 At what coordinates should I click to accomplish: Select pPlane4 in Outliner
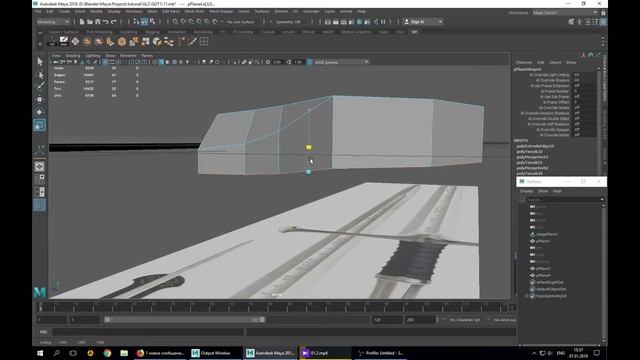(x=543, y=276)
